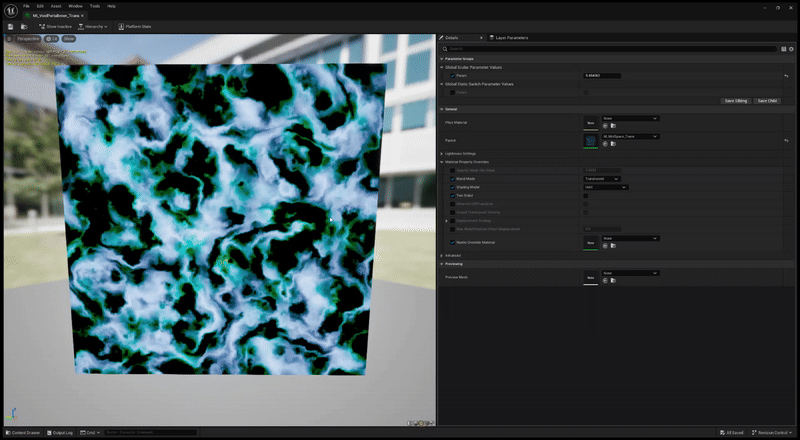Screen dimensions: 800x440
Task: Enable the Output Translucent Velocity override
Action: [453, 212]
